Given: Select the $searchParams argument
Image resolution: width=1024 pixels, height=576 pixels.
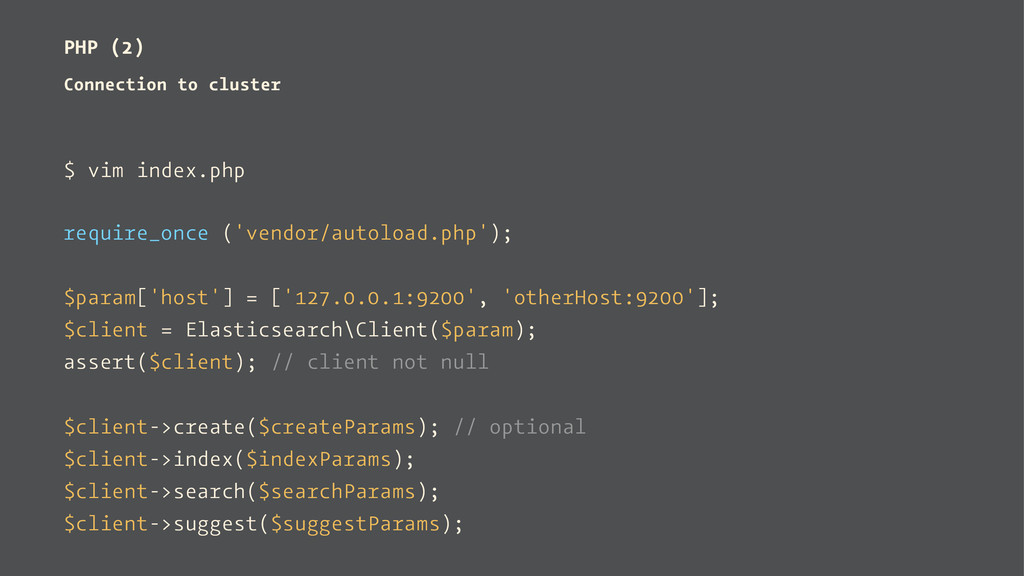Looking at the screenshot, I should (x=337, y=491).
